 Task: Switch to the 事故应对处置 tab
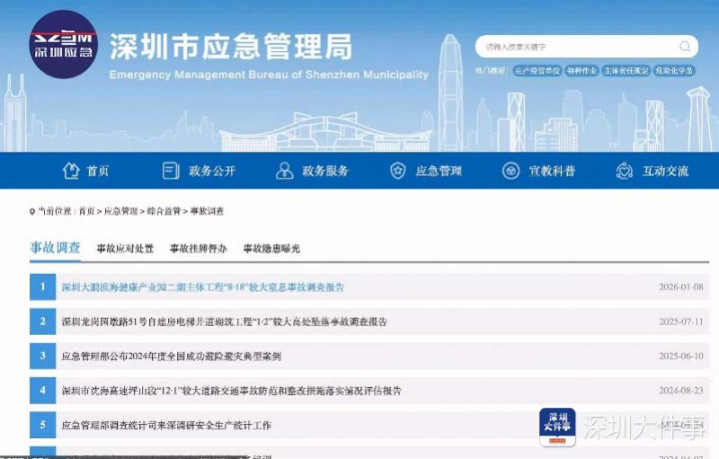click(125, 249)
